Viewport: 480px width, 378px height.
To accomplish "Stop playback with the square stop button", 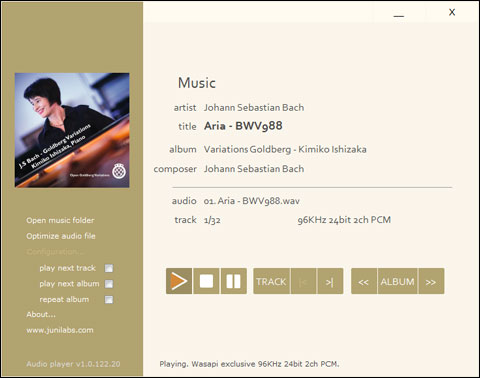I will point(206,281).
